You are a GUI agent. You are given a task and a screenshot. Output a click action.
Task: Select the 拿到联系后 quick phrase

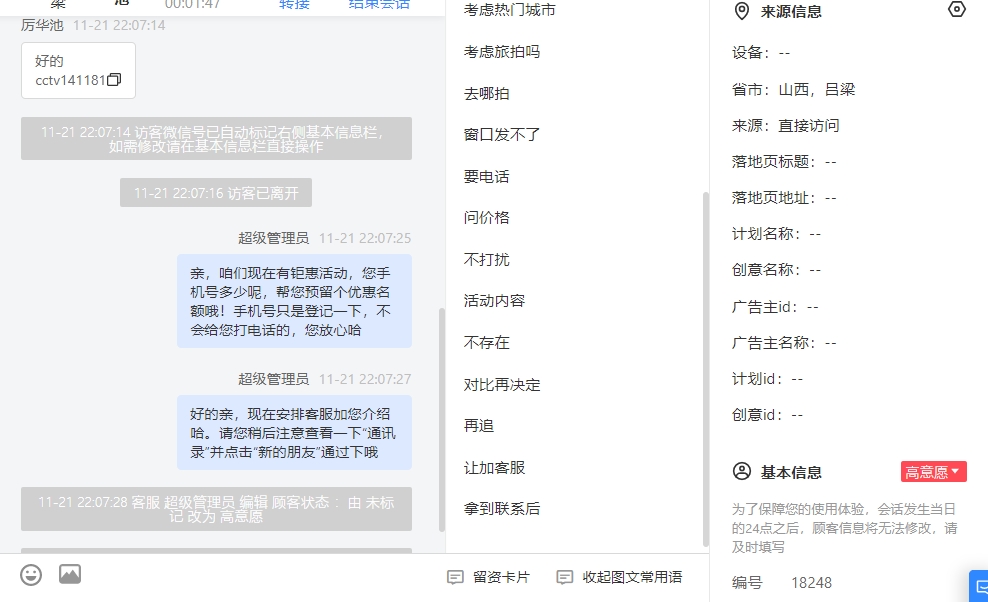coord(502,509)
